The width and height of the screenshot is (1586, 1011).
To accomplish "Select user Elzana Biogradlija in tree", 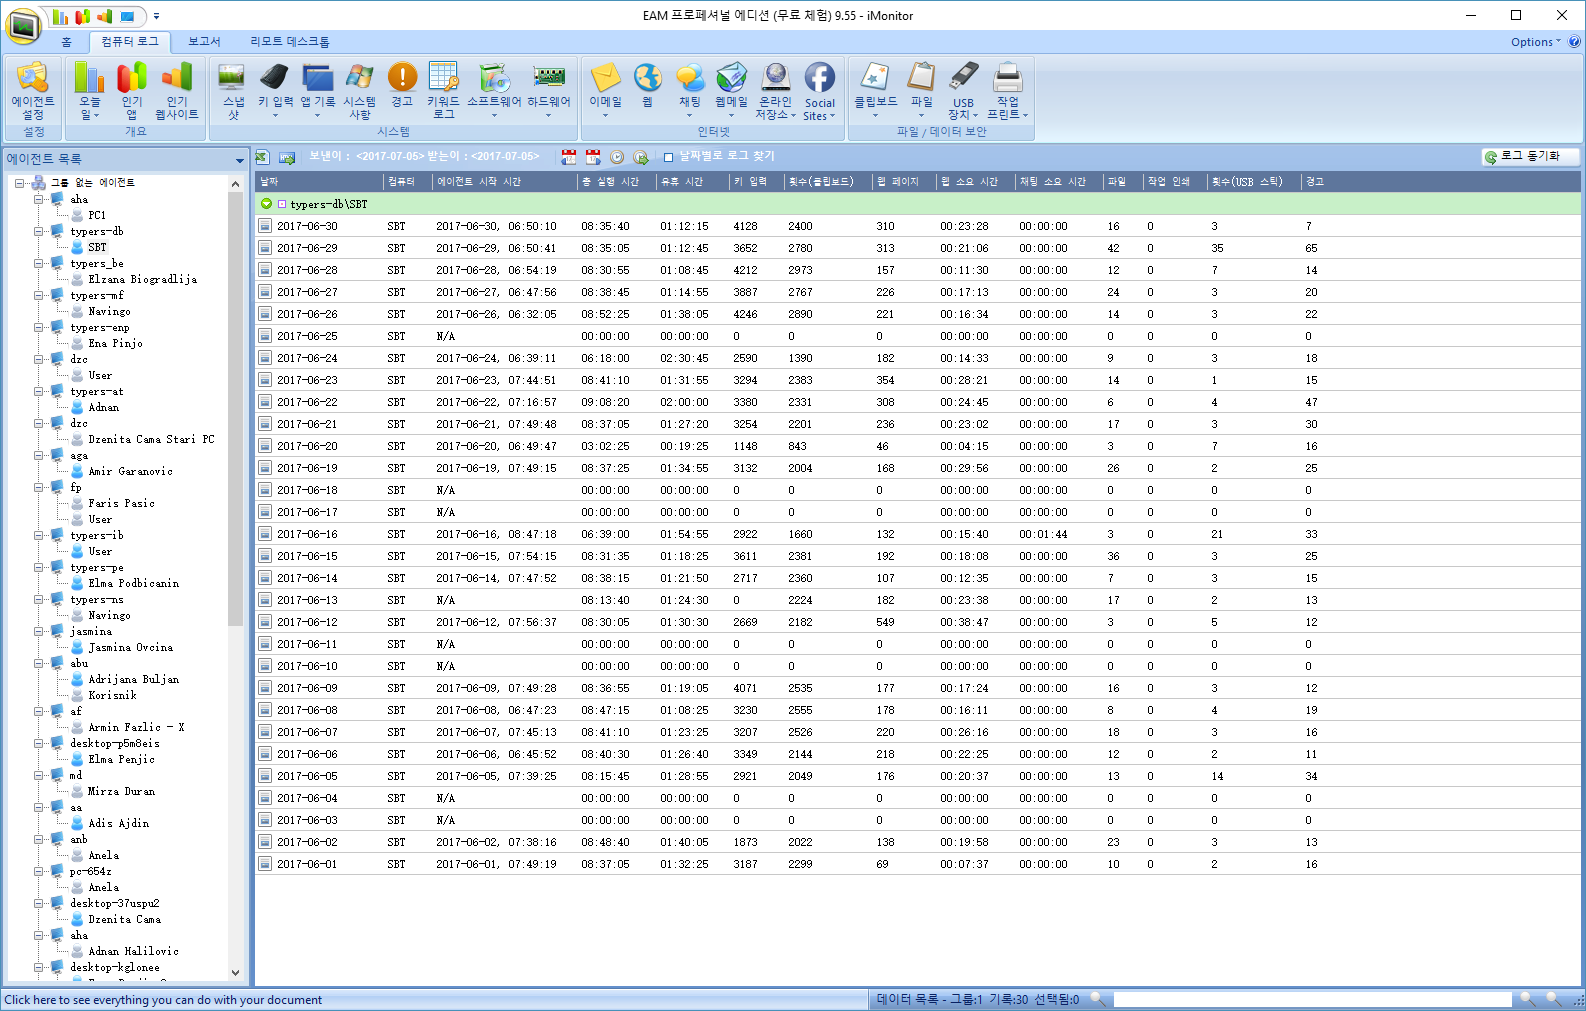I will pyautogui.click(x=142, y=279).
